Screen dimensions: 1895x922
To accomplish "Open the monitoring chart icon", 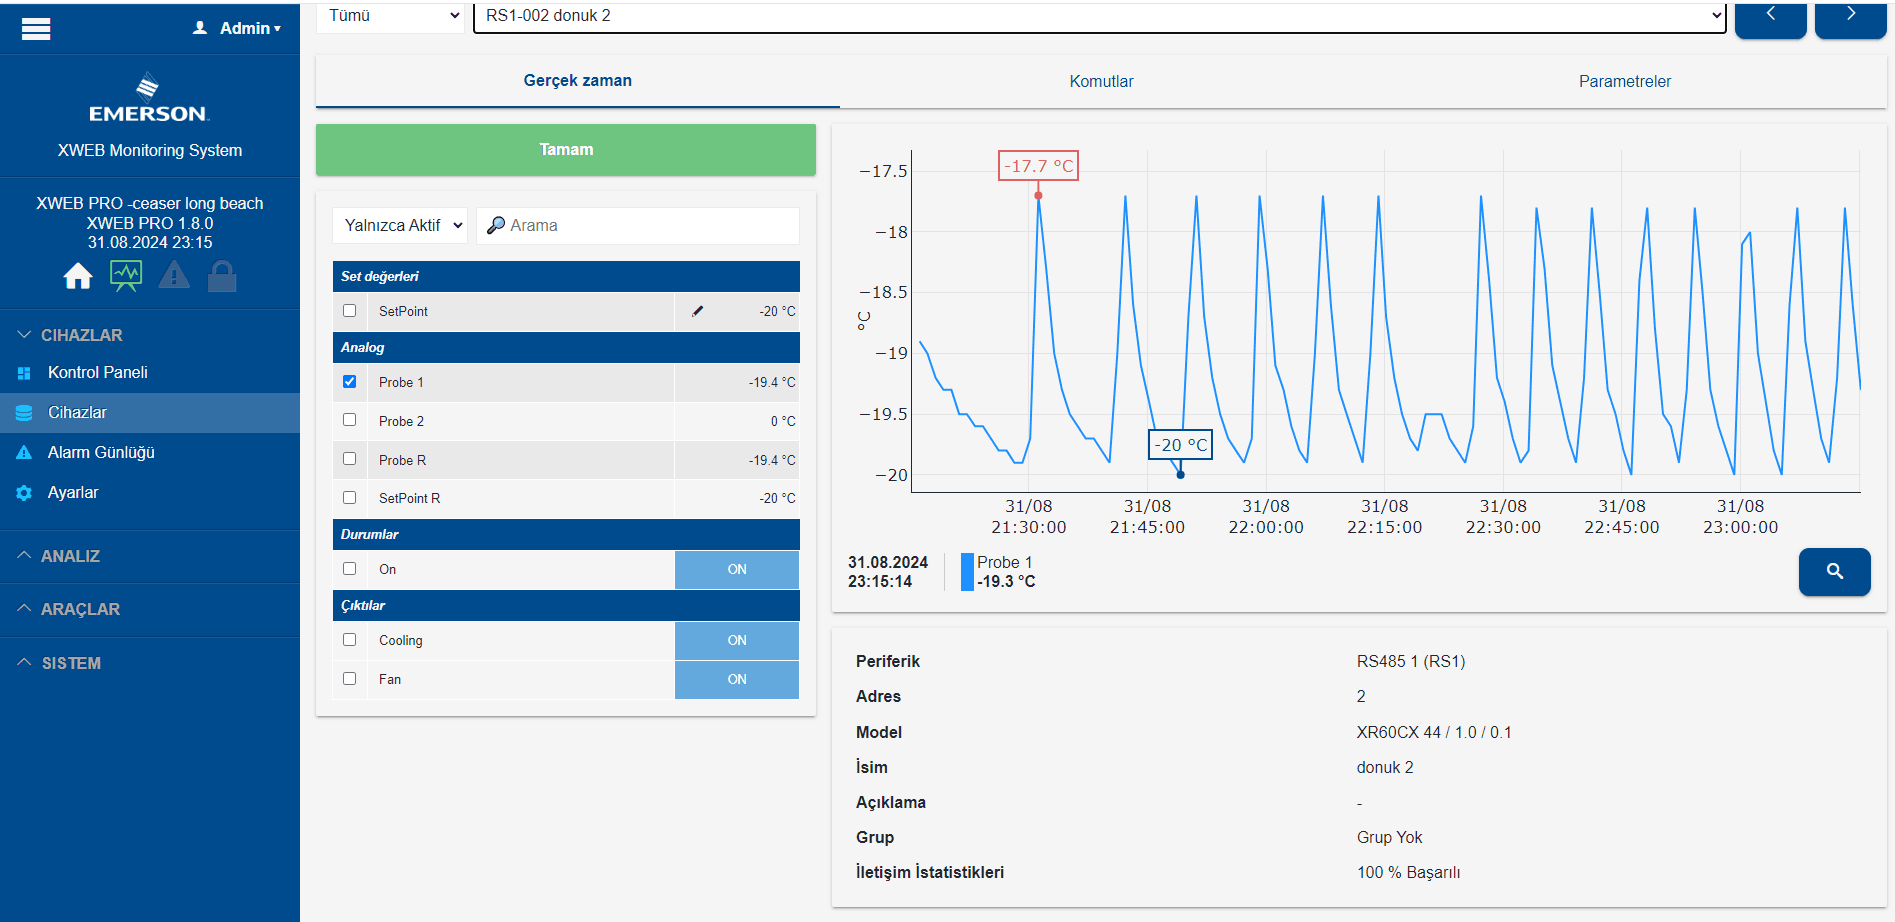I will (x=126, y=276).
